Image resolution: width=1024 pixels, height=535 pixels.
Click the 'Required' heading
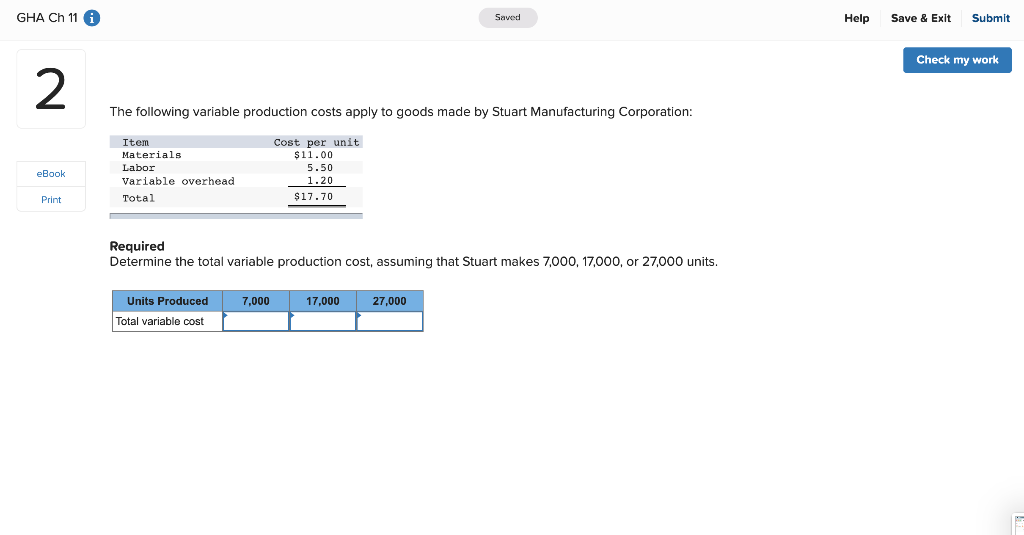137,246
